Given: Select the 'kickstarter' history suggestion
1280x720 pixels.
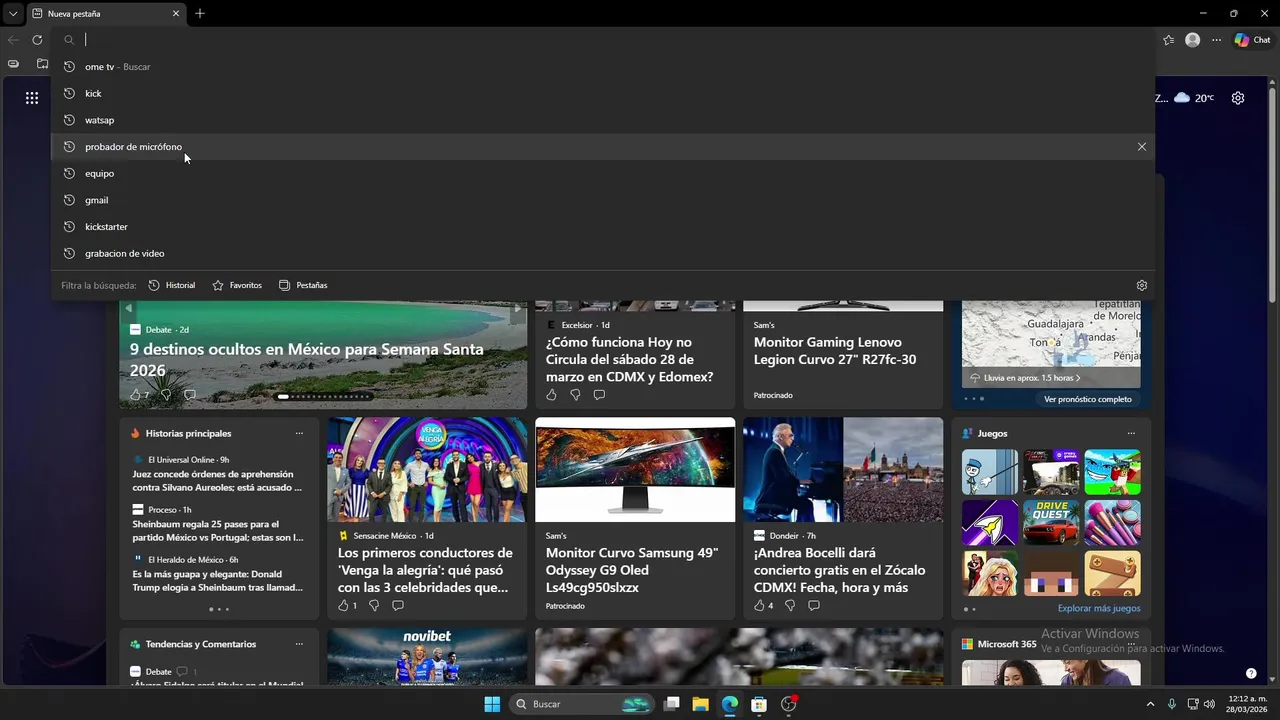Looking at the screenshot, I should (603, 227).
